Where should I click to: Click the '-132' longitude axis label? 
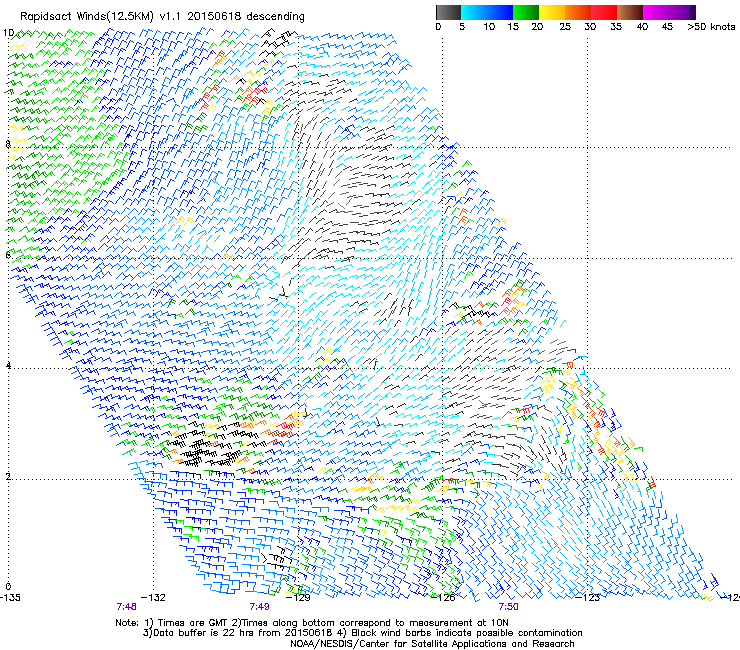click(154, 598)
